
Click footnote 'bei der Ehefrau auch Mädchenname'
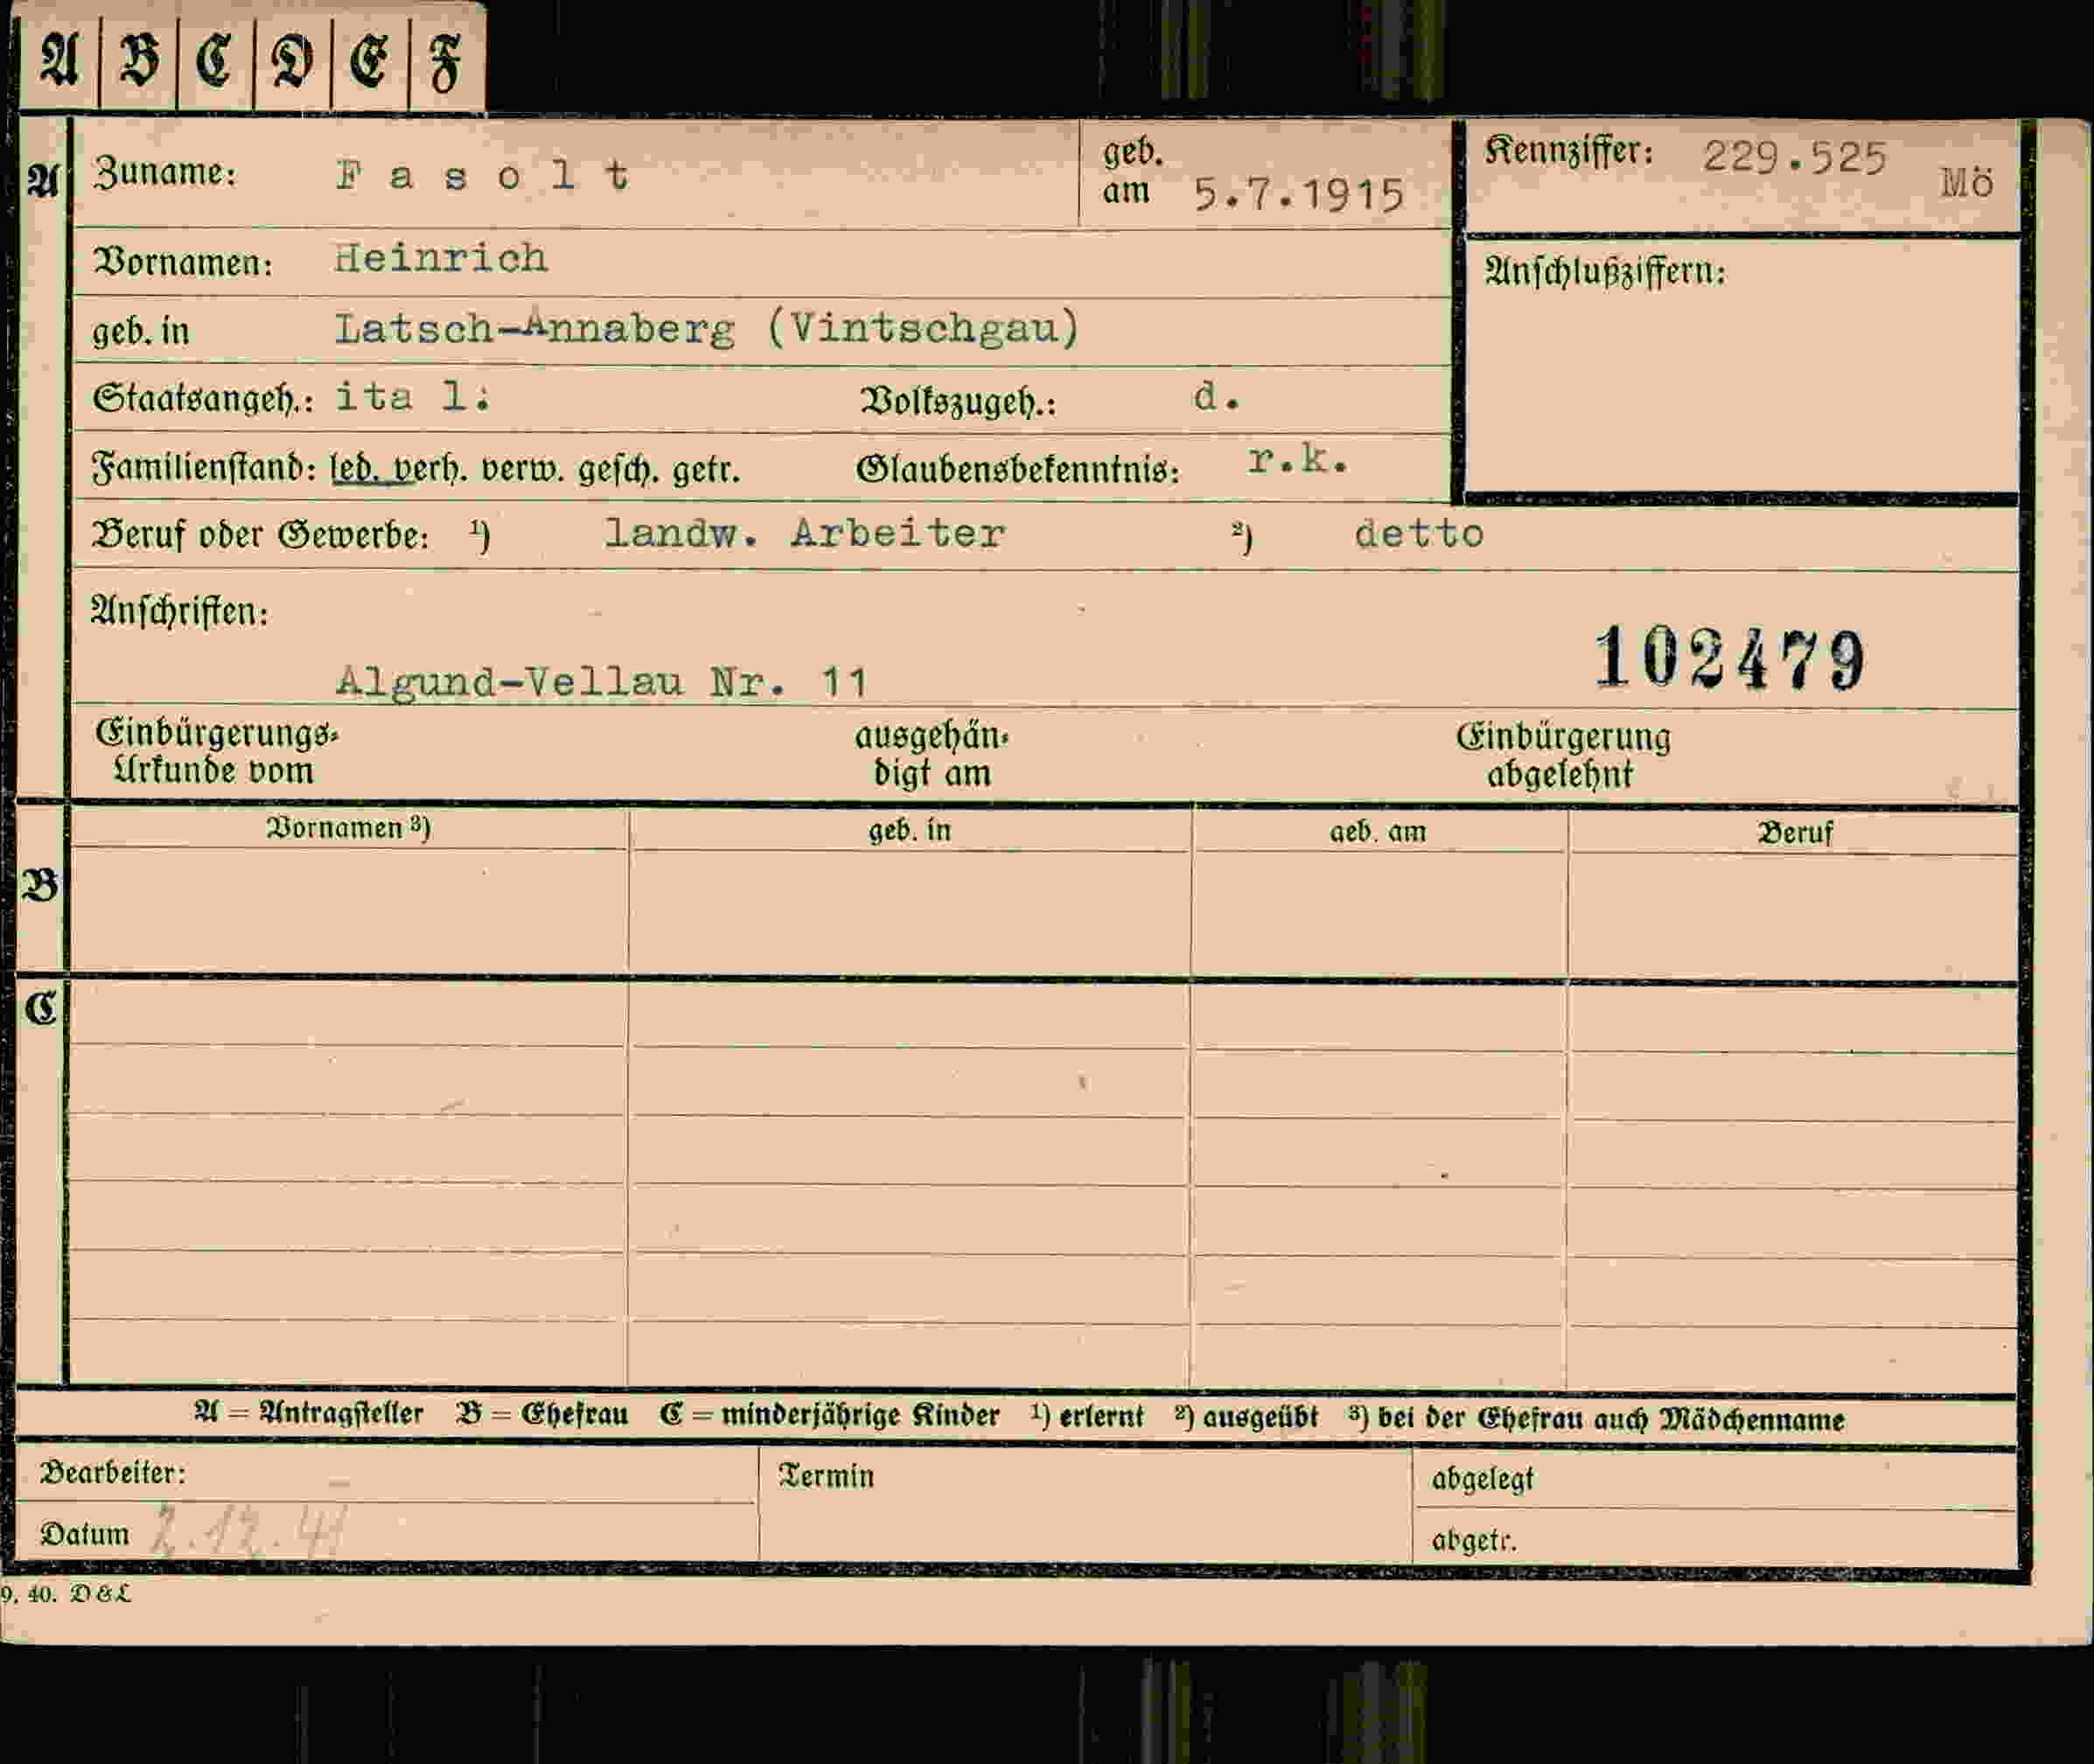(1611, 1419)
